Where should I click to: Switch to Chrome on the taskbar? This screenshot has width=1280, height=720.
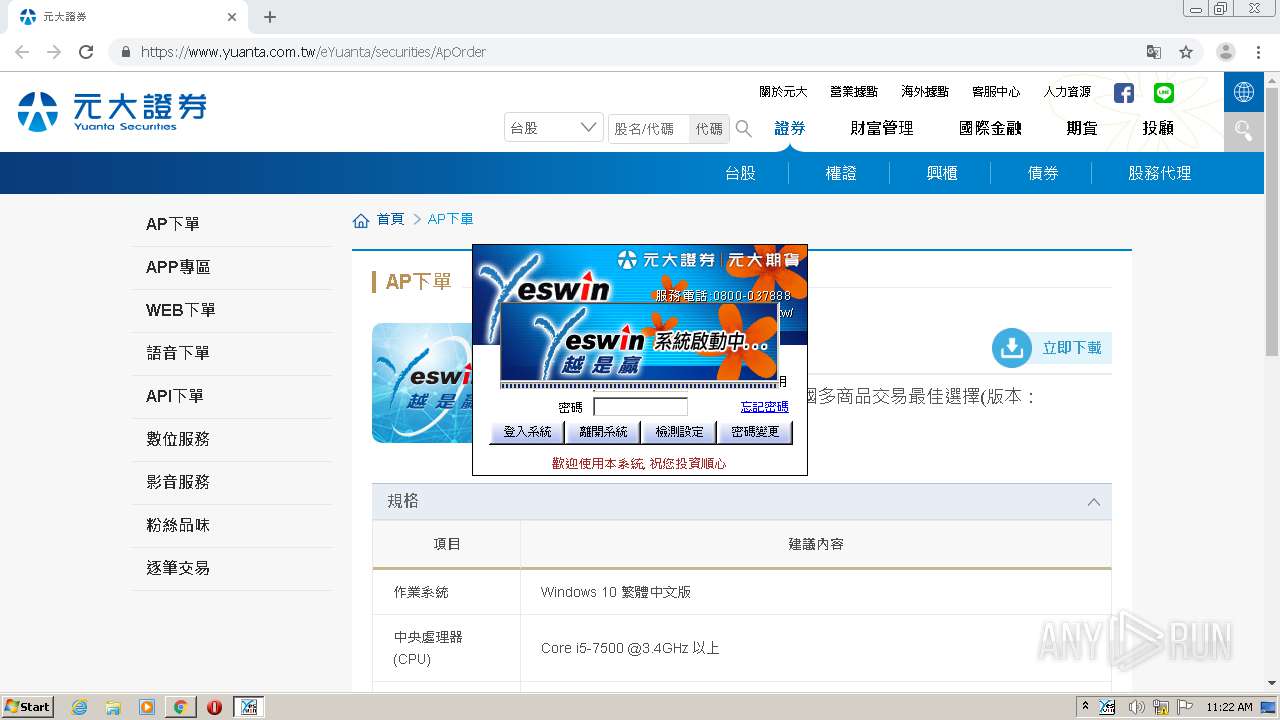tap(180, 707)
